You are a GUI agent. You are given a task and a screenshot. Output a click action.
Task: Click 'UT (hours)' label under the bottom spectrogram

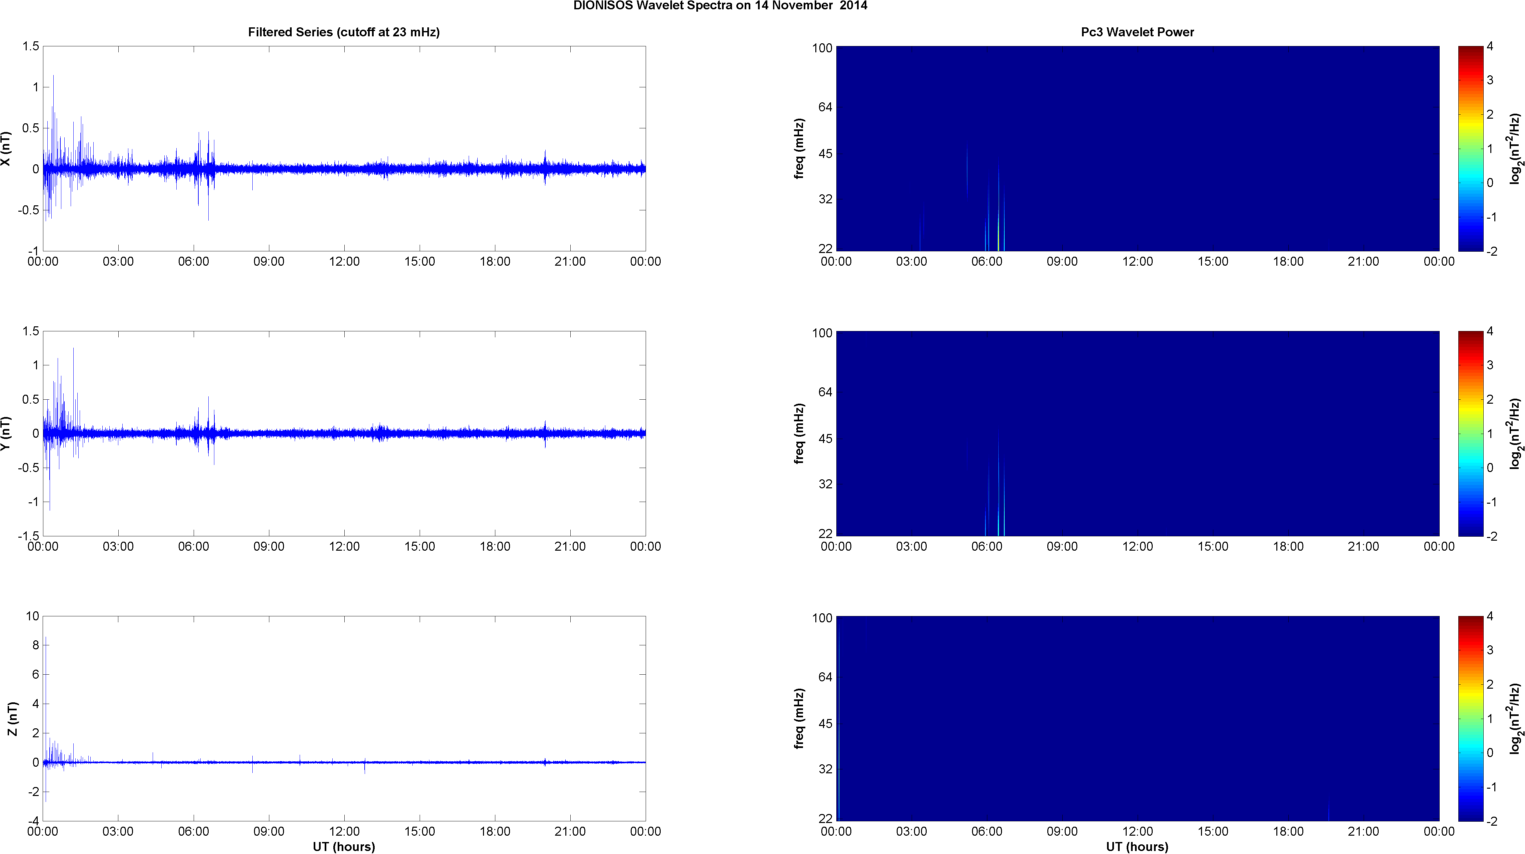(1137, 846)
